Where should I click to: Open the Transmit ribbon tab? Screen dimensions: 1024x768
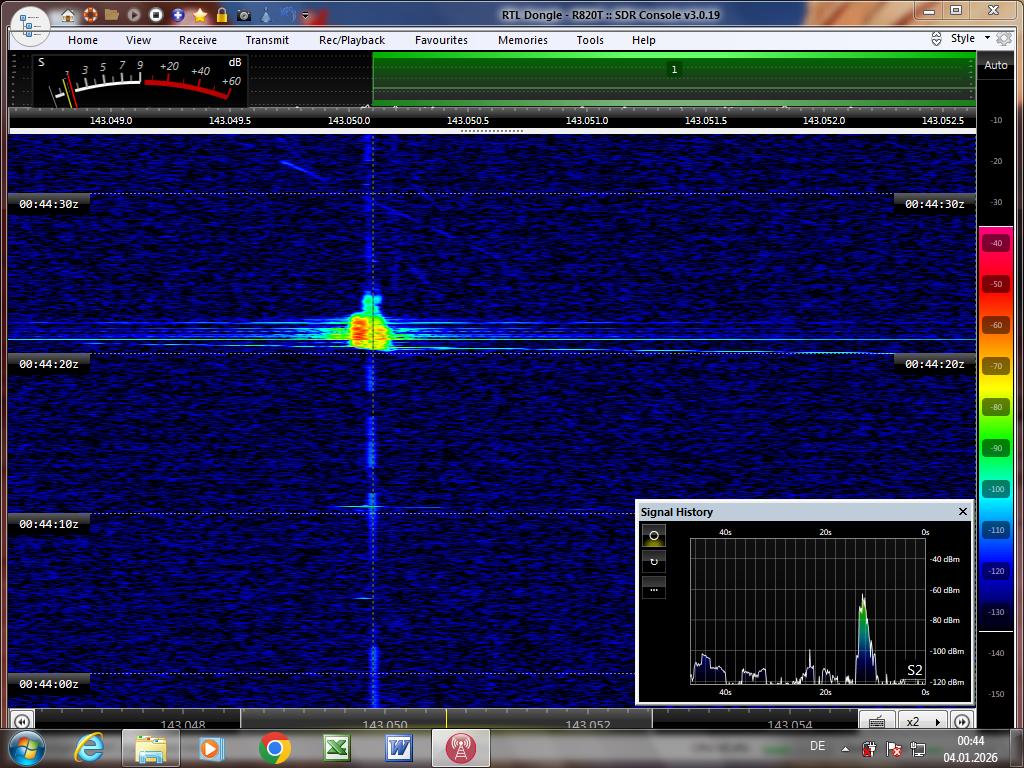click(x=267, y=40)
